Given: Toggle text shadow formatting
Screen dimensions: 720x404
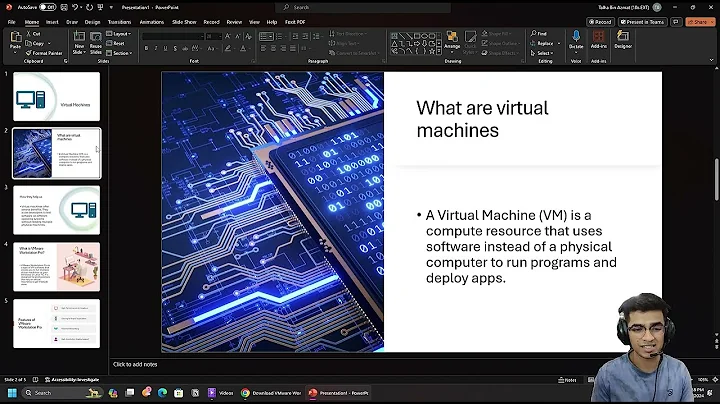Looking at the screenshot, I should tap(175, 48).
